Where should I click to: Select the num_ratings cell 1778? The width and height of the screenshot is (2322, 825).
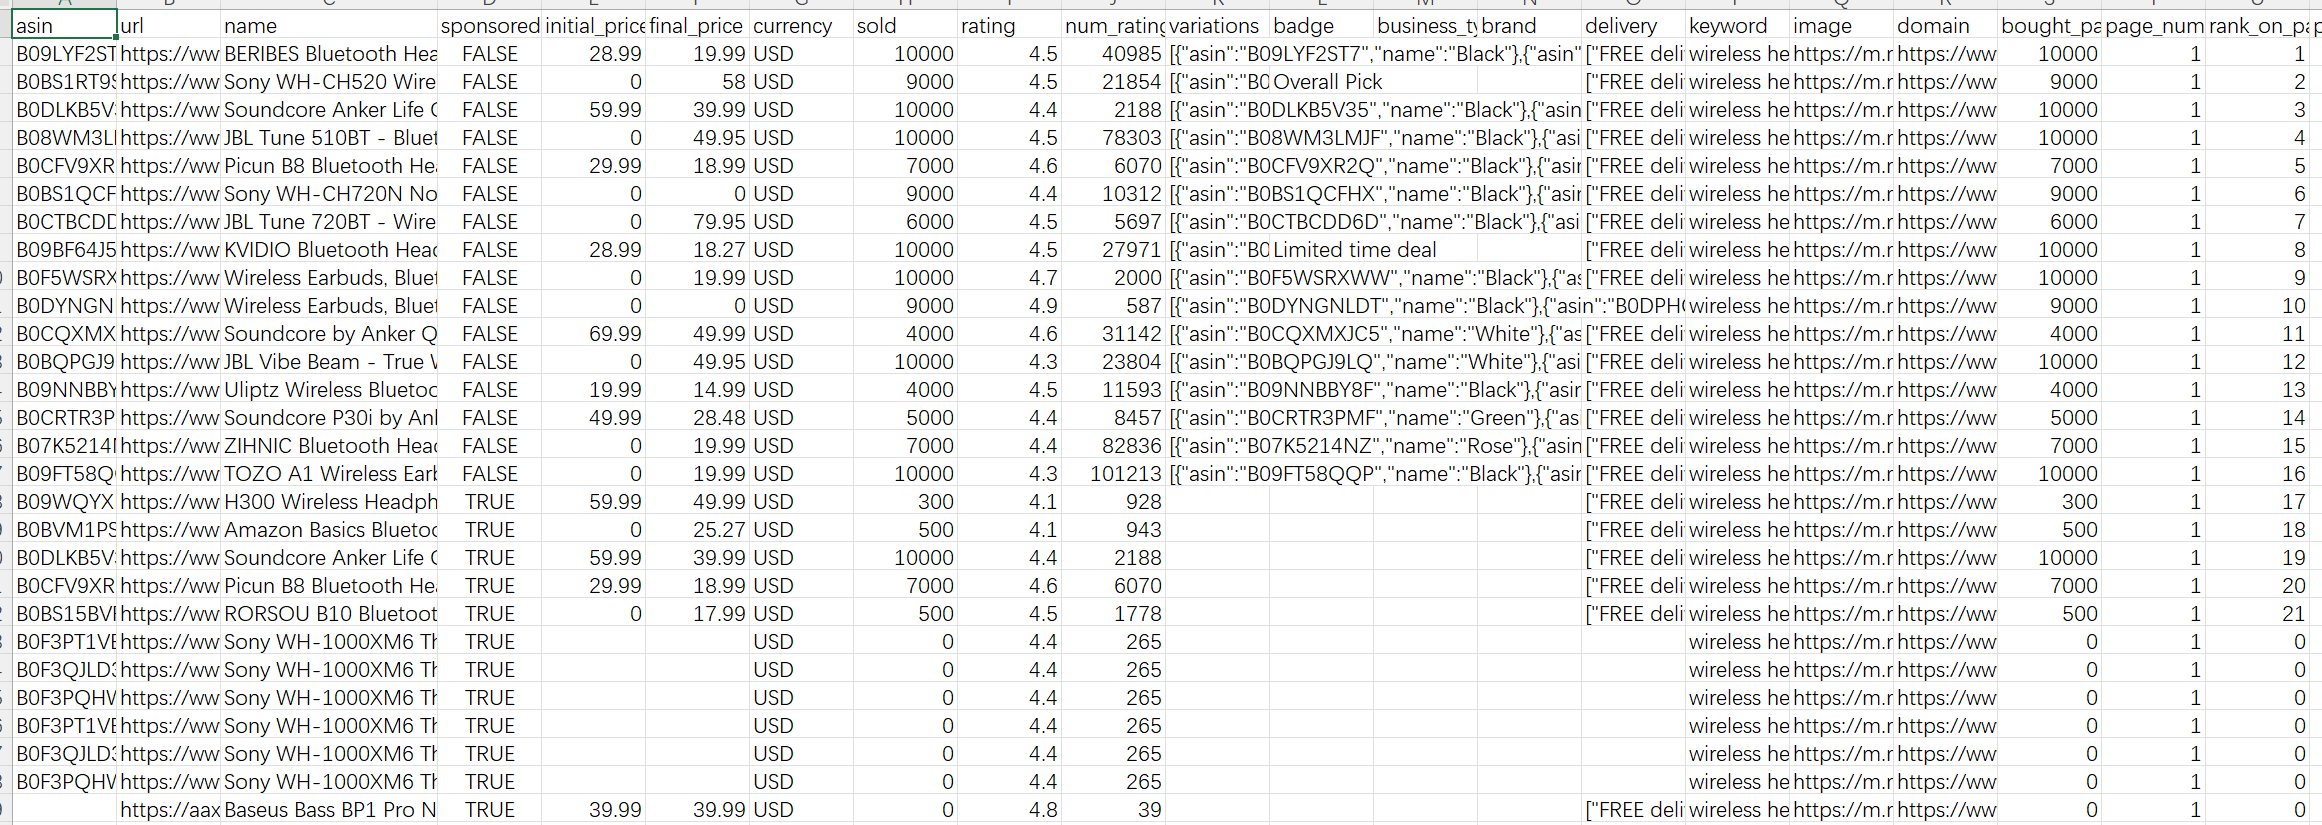[x=1113, y=613]
